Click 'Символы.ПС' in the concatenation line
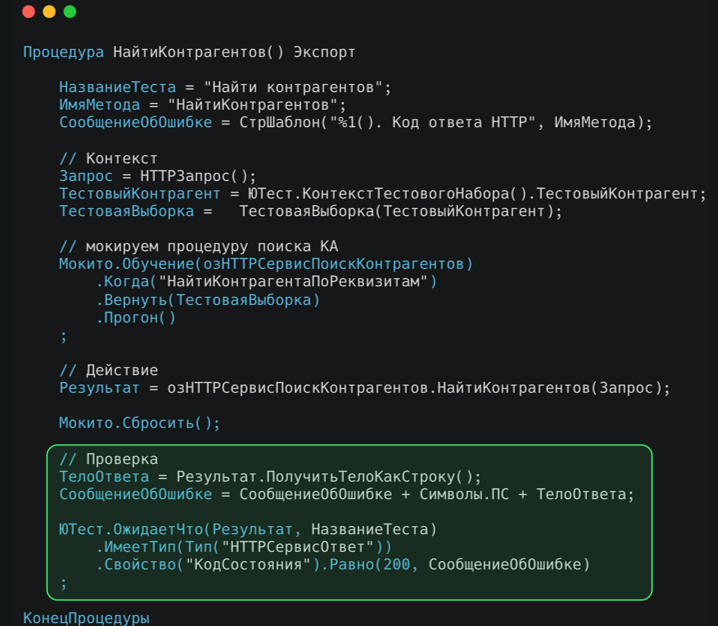The image size is (718, 626). pyautogui.click(x=464, y=494)
